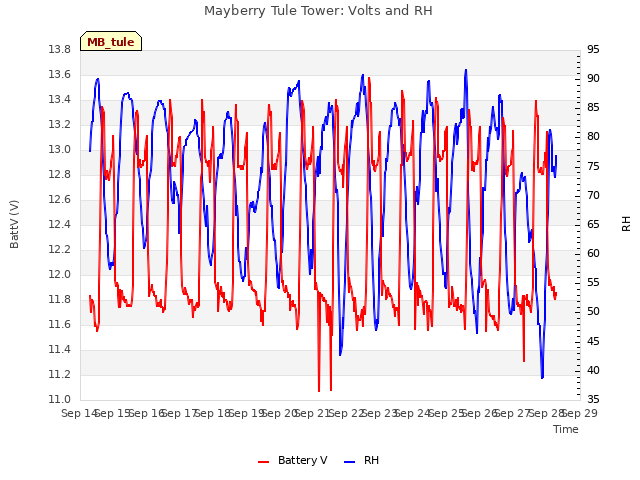Screen dimensions: 640x480
Task: Select the RH legend entry text
Action: pos(371,460)
